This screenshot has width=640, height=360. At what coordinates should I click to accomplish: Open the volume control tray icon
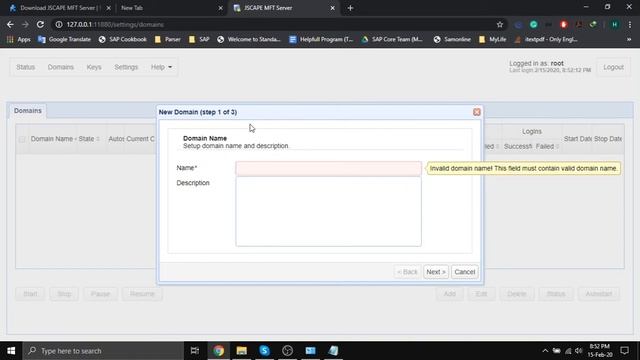[x=578, y=351]
